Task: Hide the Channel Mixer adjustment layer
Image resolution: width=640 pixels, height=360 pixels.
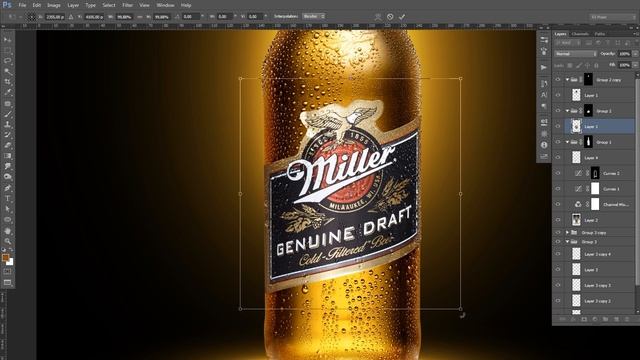Action: click(558, 204)
